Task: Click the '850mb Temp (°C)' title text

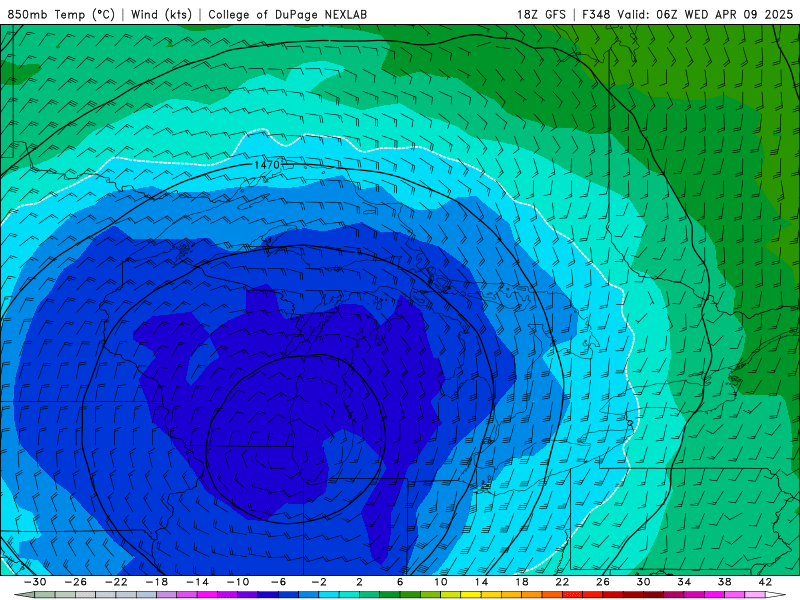Action: point(61,14)
